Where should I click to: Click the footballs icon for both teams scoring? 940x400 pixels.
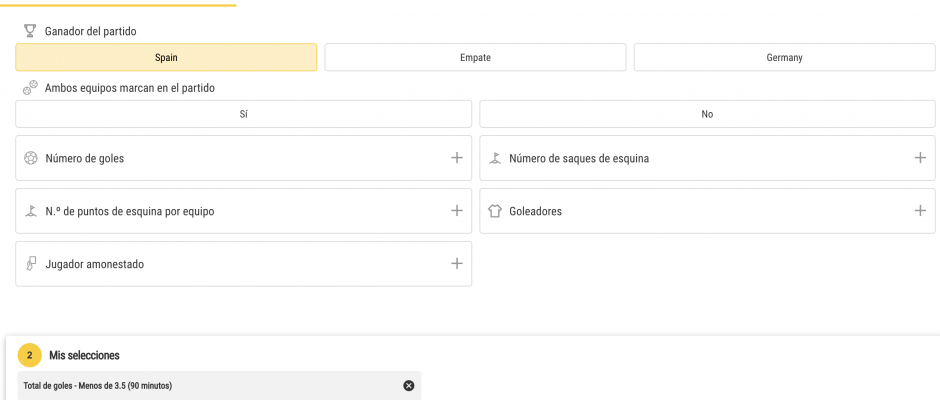pos(29,88)
